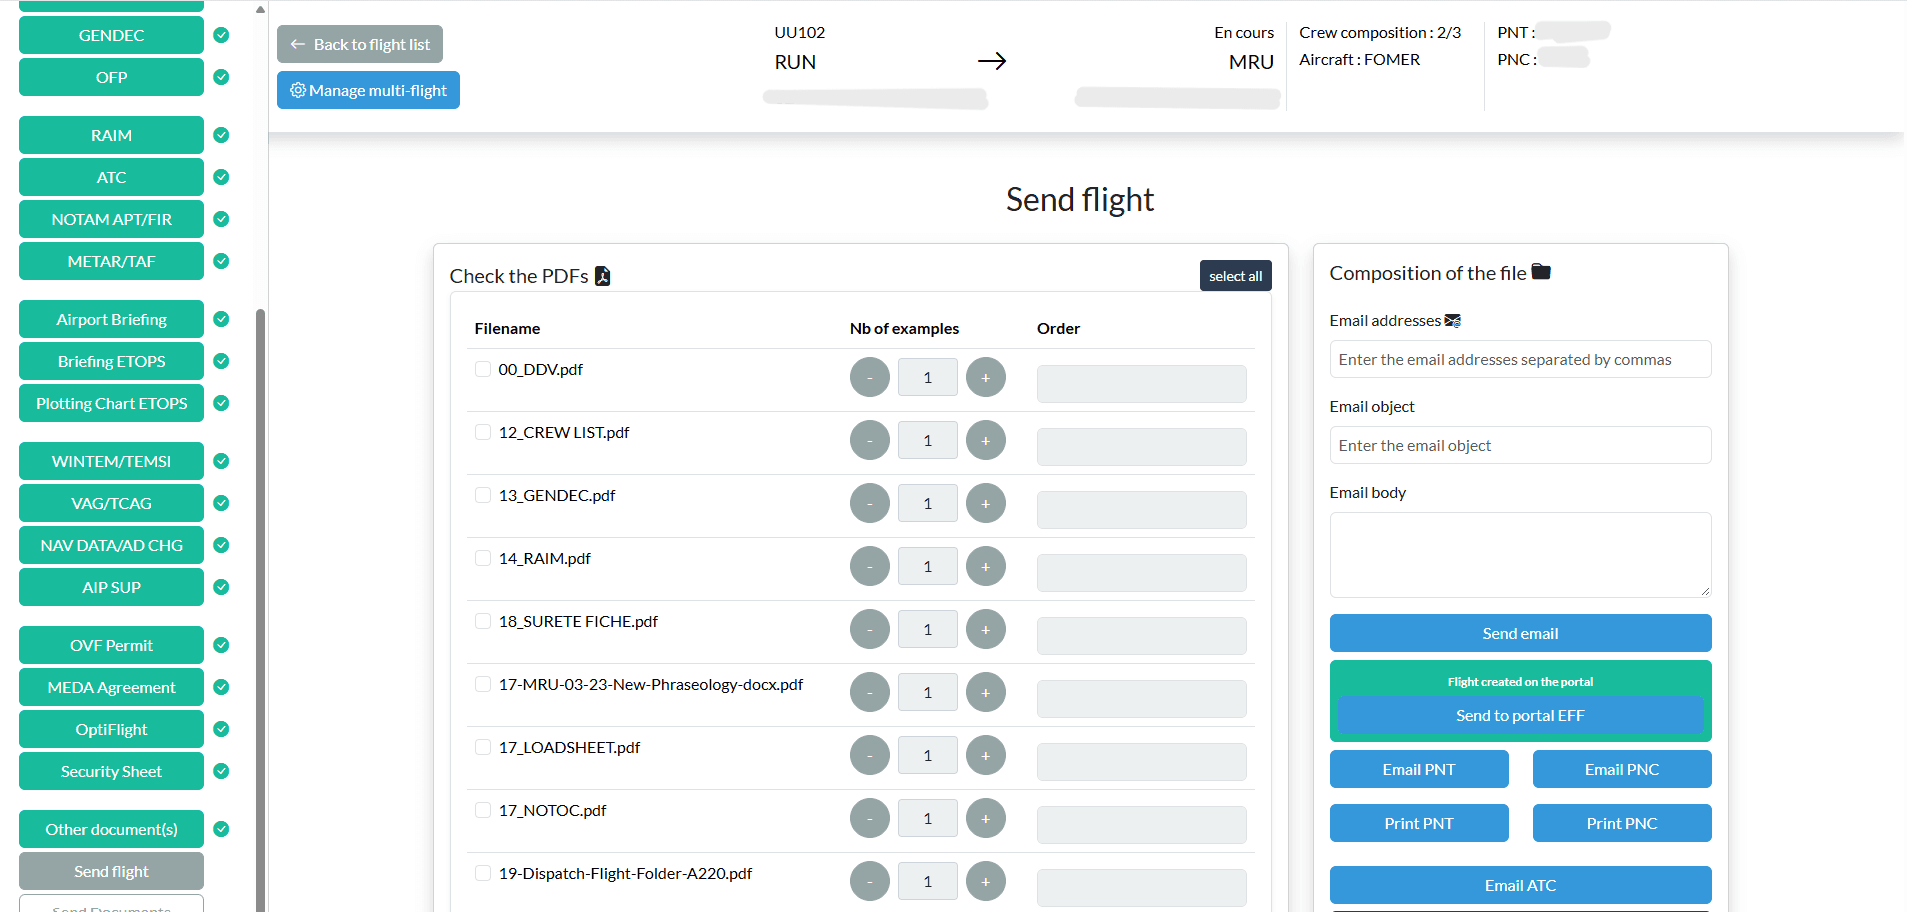Viewport: 1907px width, 912px height.
Task: Click into the Email body text area
Action: [x=1520, y=555]
